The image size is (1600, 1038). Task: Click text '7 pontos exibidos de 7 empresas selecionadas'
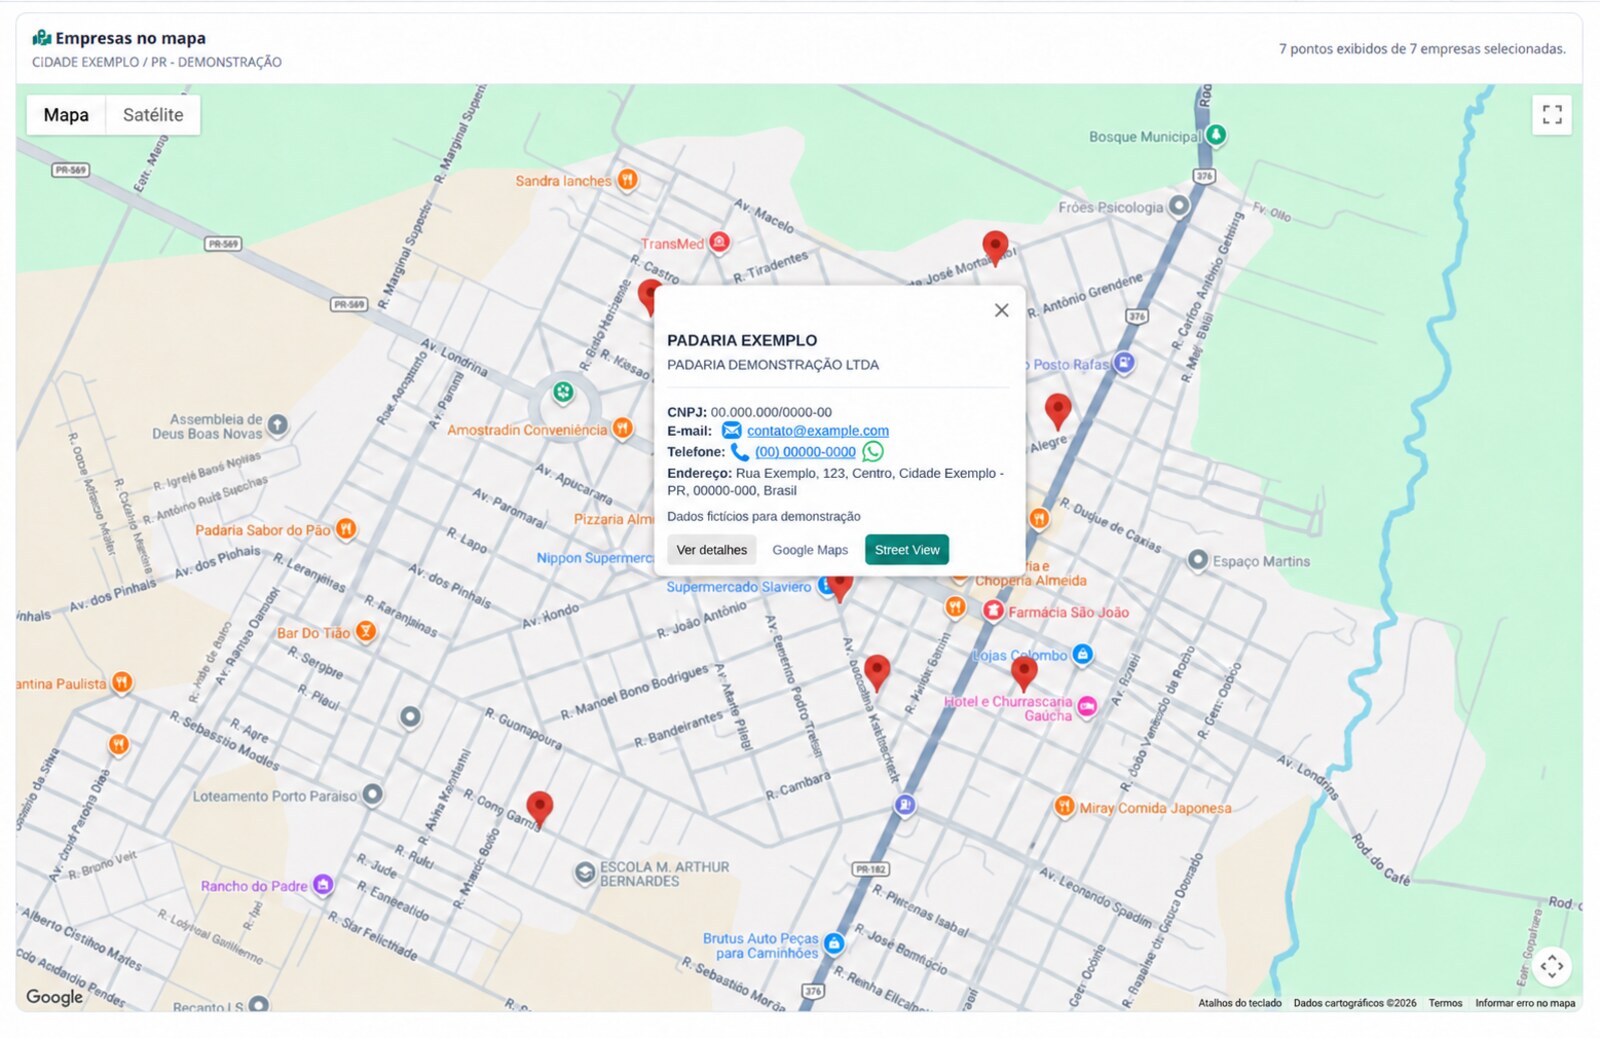click(1422, 49)
